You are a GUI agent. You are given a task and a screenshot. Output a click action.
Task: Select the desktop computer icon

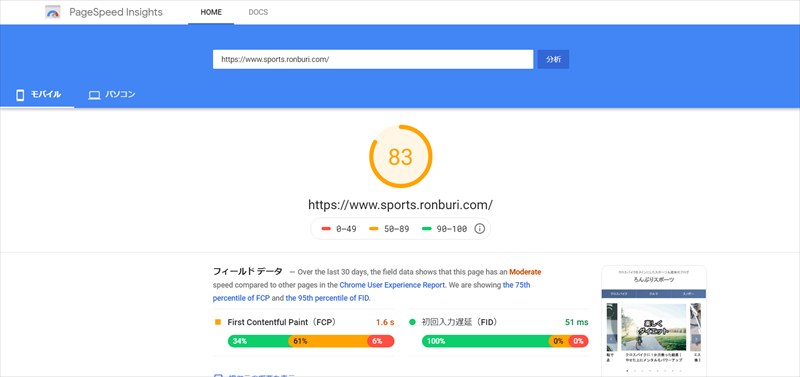94,95
